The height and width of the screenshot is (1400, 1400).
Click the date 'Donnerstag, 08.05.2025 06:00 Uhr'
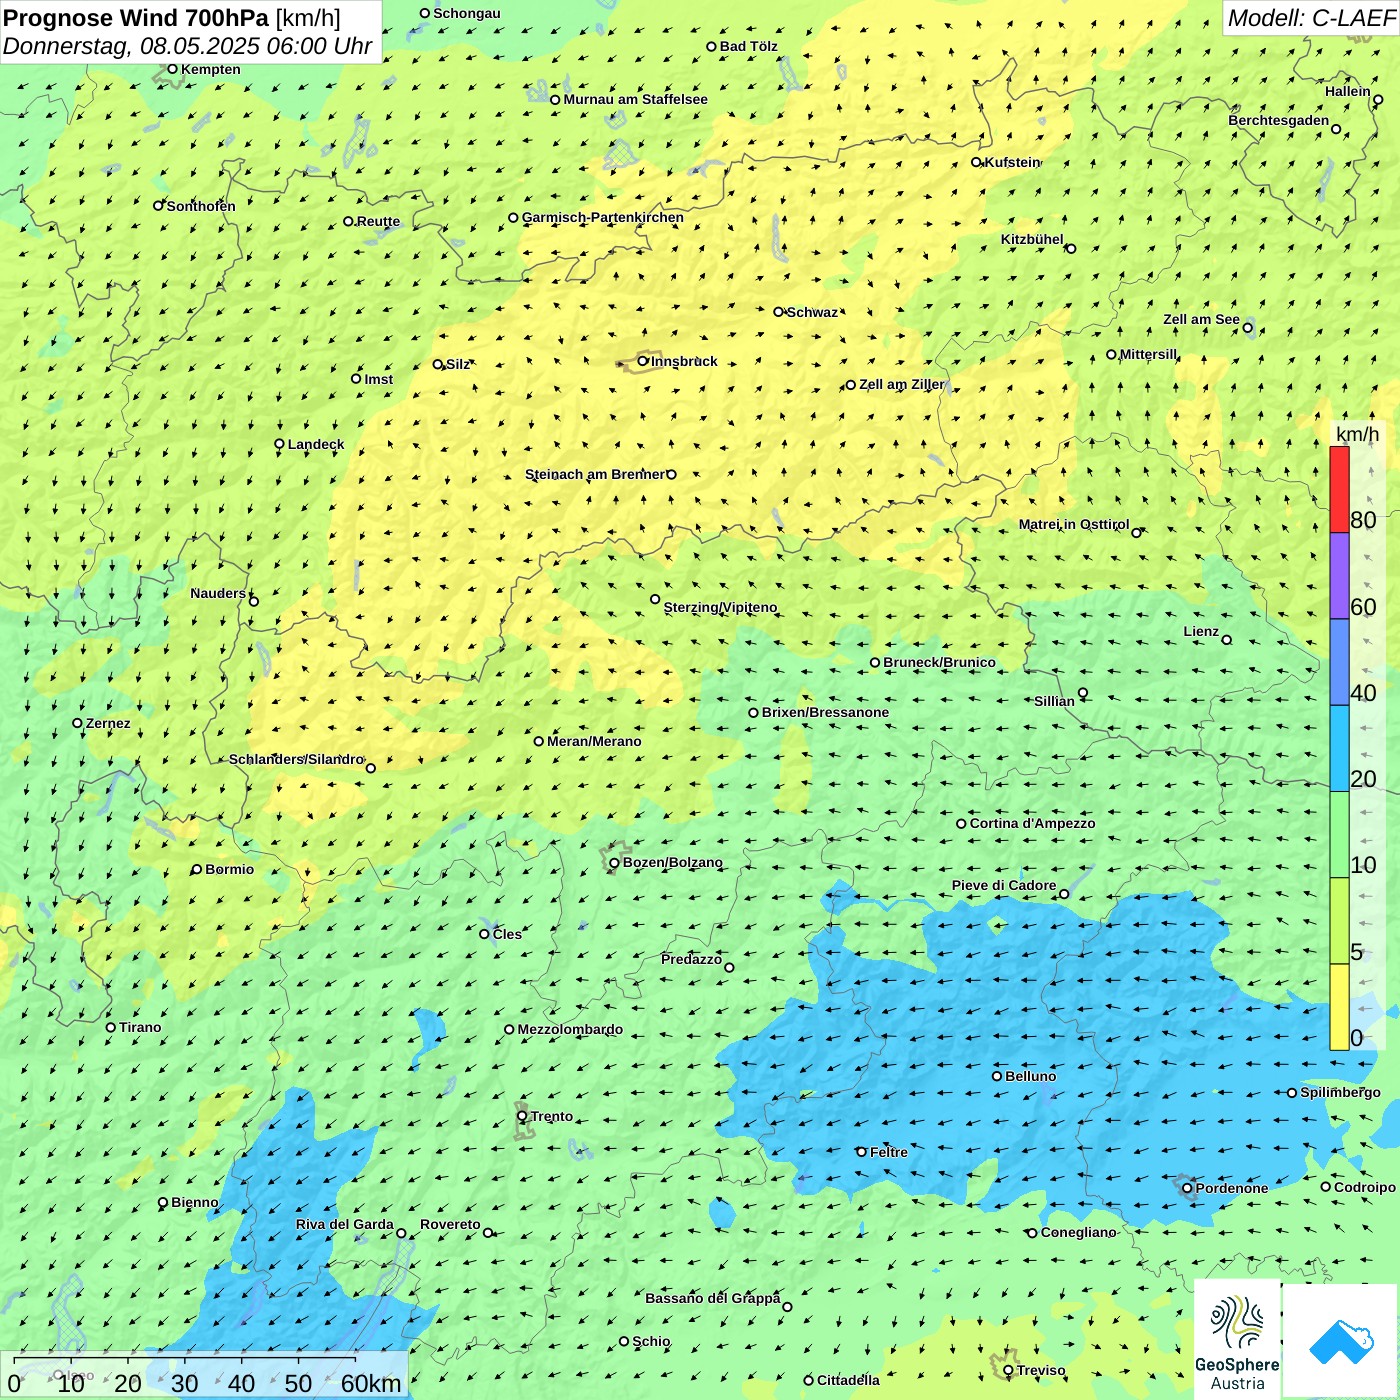187,46
